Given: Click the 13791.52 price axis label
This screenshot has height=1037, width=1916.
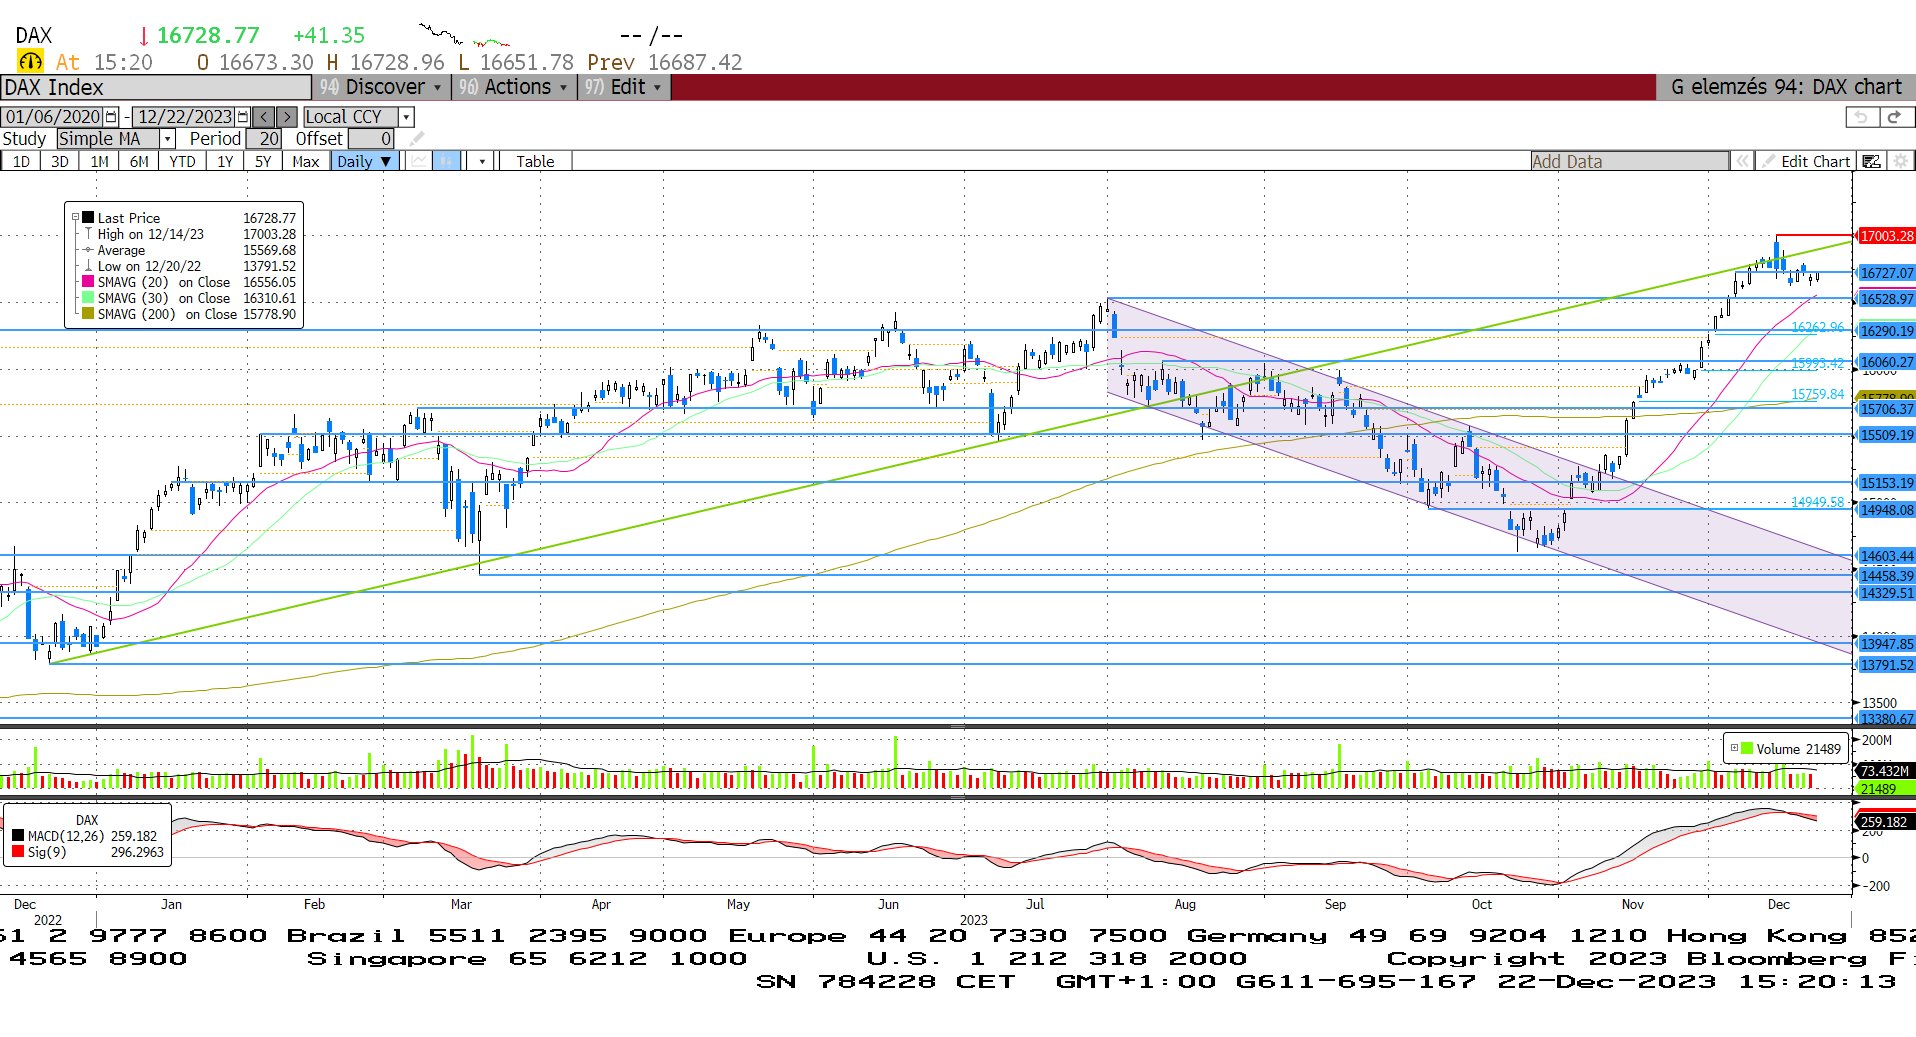Looking at the screenshot, I should [1886, 665].
